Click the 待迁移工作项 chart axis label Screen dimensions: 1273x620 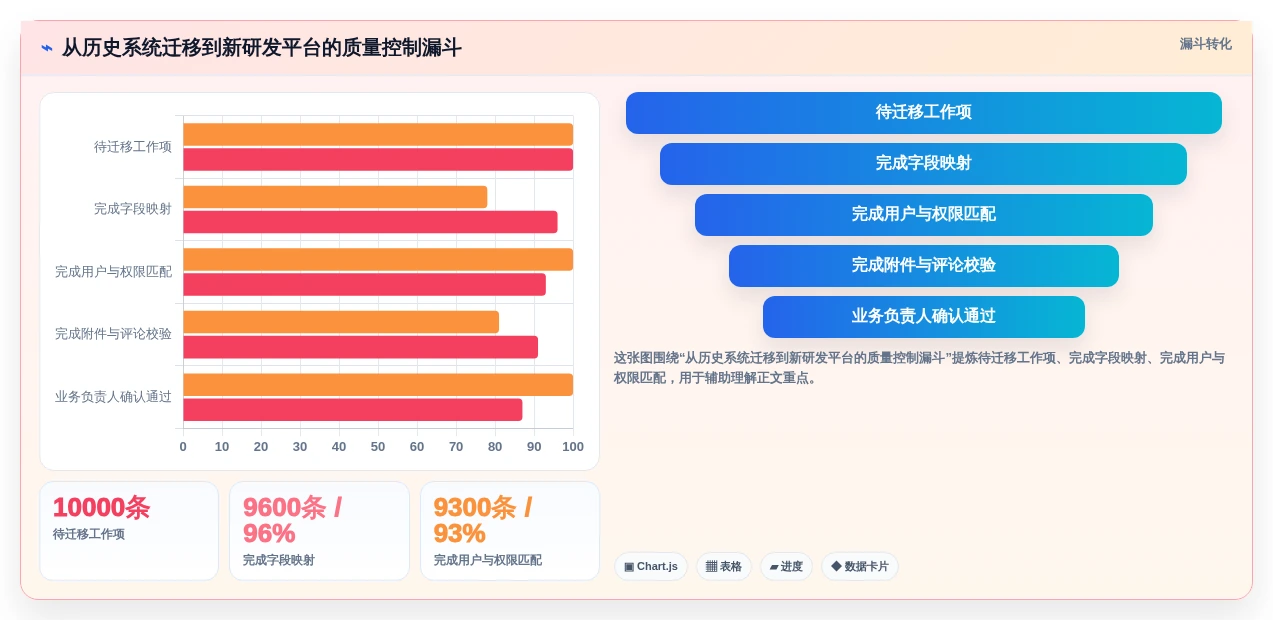[x=133, y=147]
